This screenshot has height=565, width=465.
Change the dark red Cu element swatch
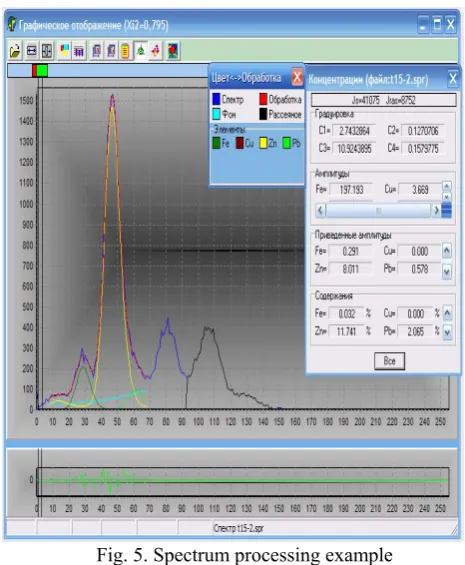pos(240,143)
